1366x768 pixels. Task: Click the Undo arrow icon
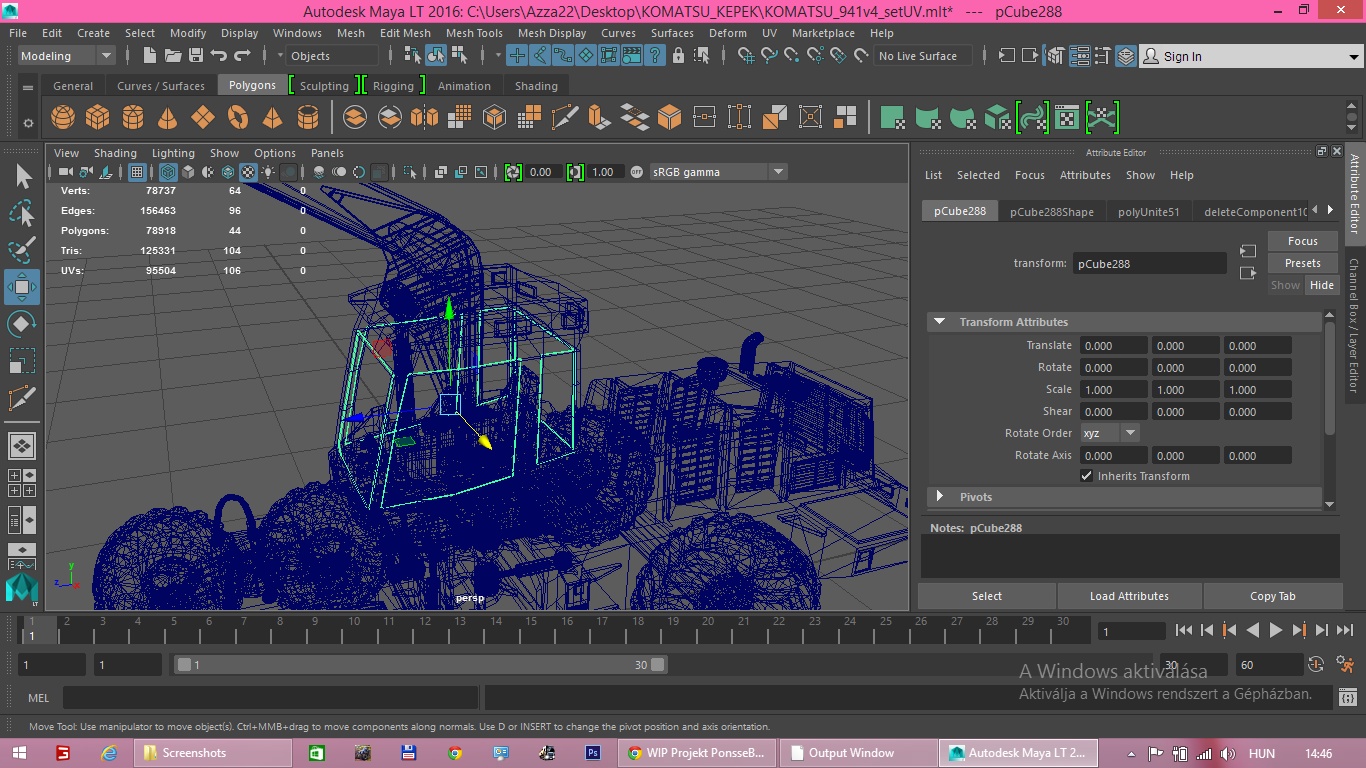(219, 56)
